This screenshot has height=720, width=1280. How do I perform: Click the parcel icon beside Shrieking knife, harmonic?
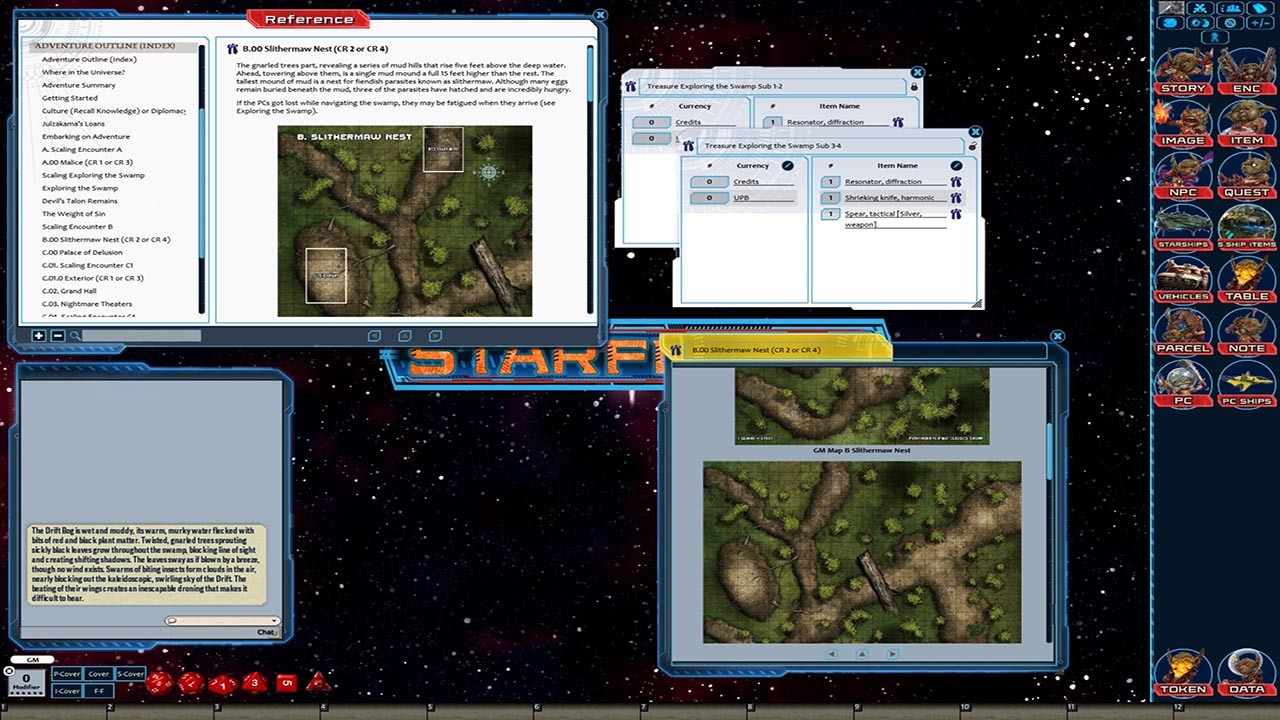click(955, 197)
